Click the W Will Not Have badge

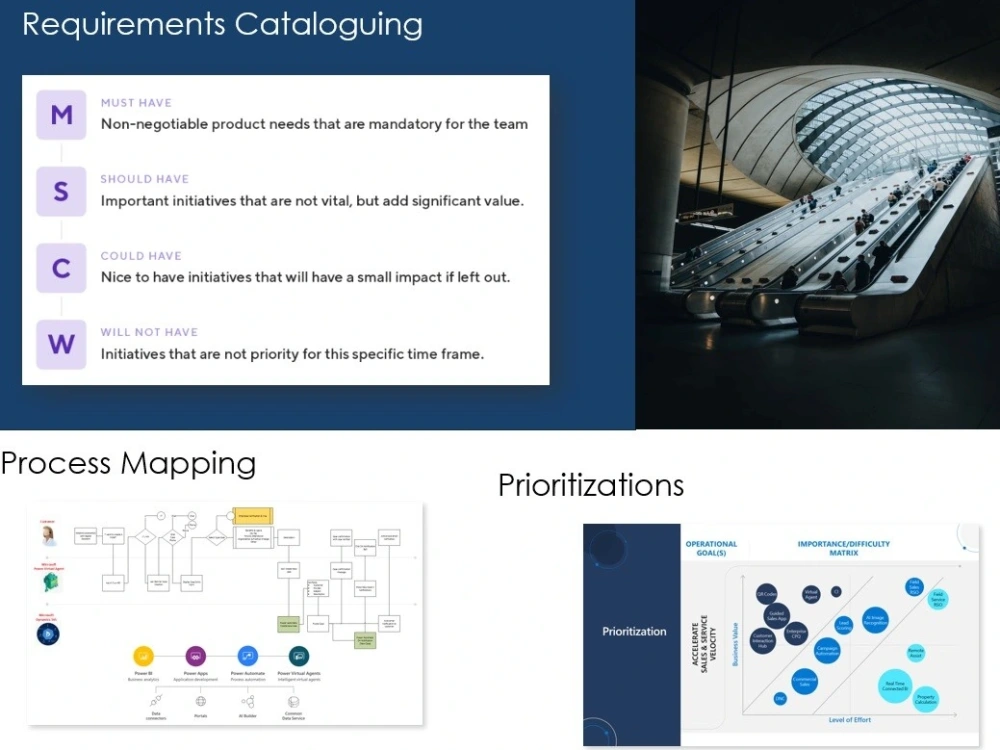pos(60,344)
